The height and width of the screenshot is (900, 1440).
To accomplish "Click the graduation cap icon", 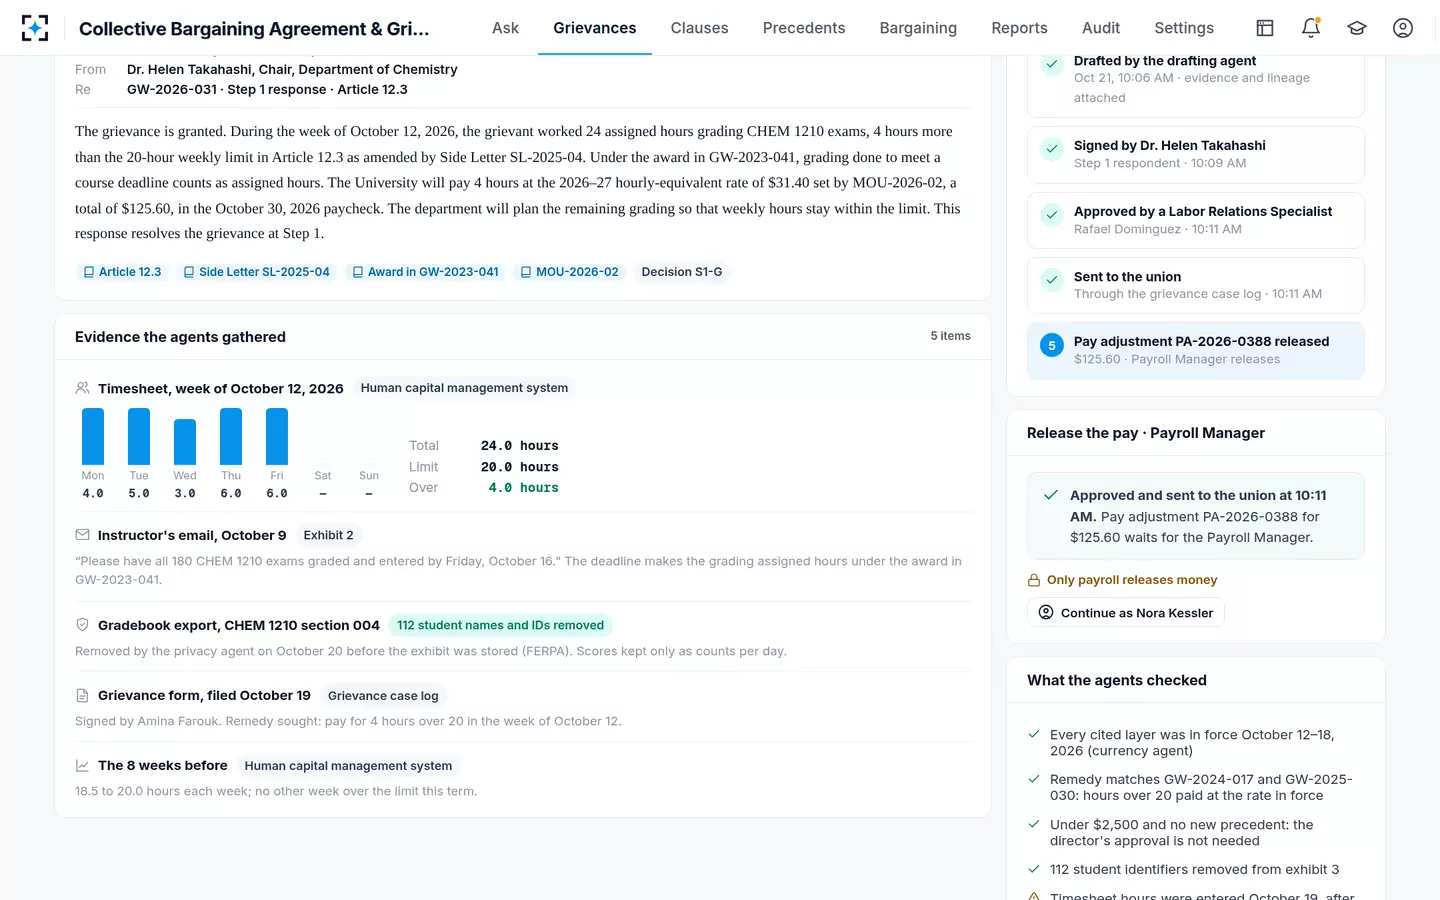I will click(1357, 28).
